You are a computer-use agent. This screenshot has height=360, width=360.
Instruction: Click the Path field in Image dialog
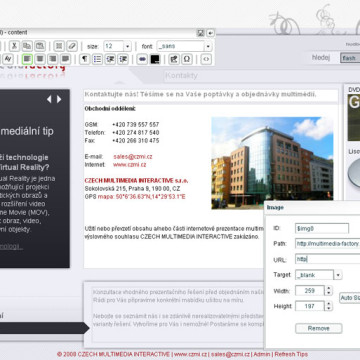tap(327, 244)
